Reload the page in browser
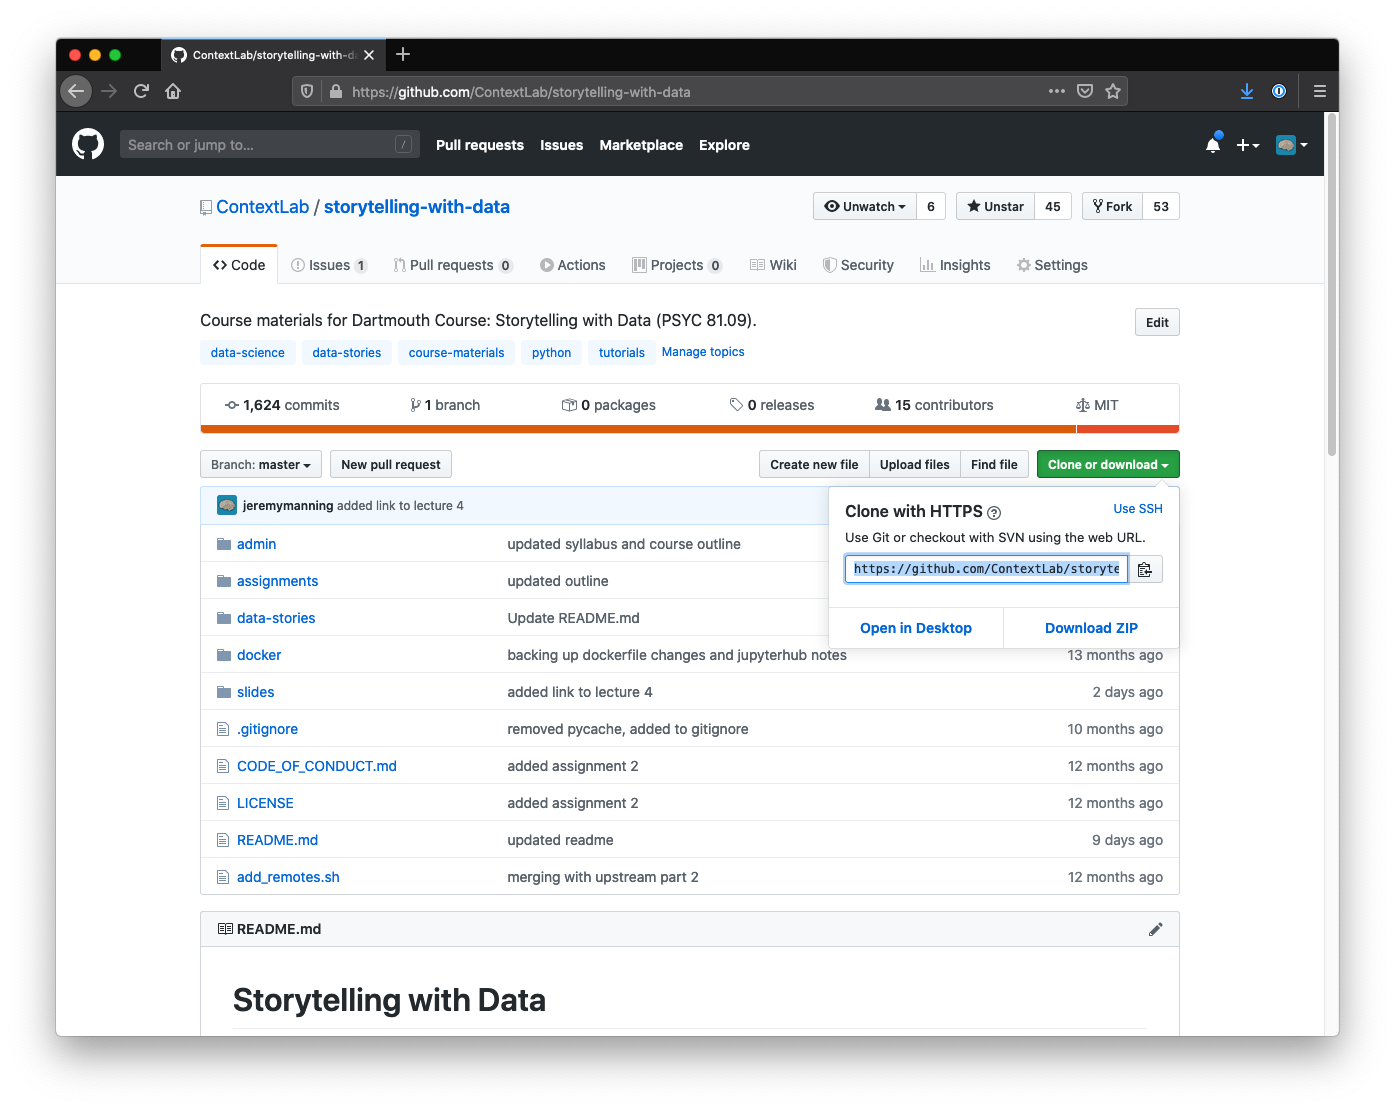 coord(141,91)
